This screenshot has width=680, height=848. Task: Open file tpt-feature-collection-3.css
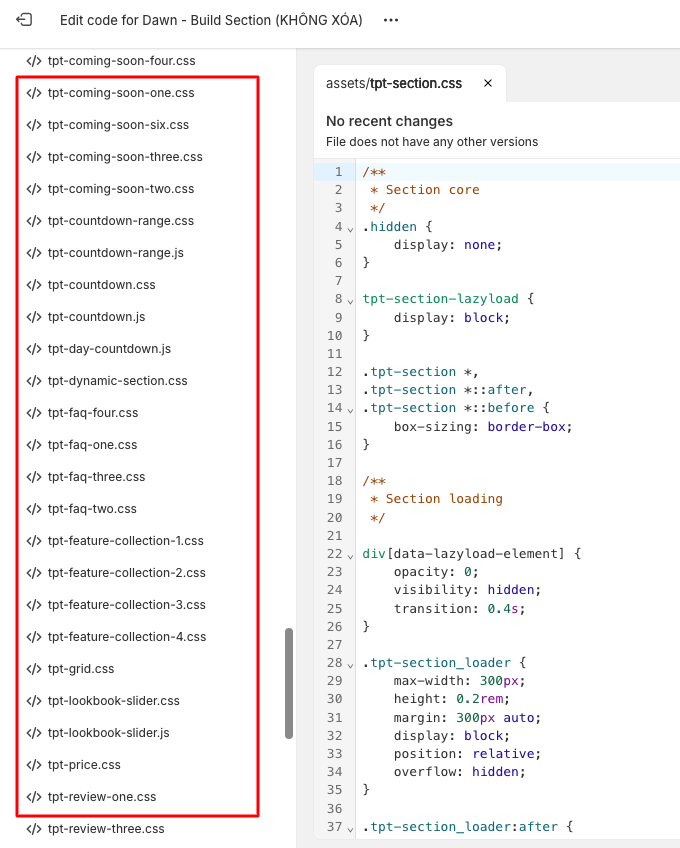pyautogui.click(x=127, y=605)
